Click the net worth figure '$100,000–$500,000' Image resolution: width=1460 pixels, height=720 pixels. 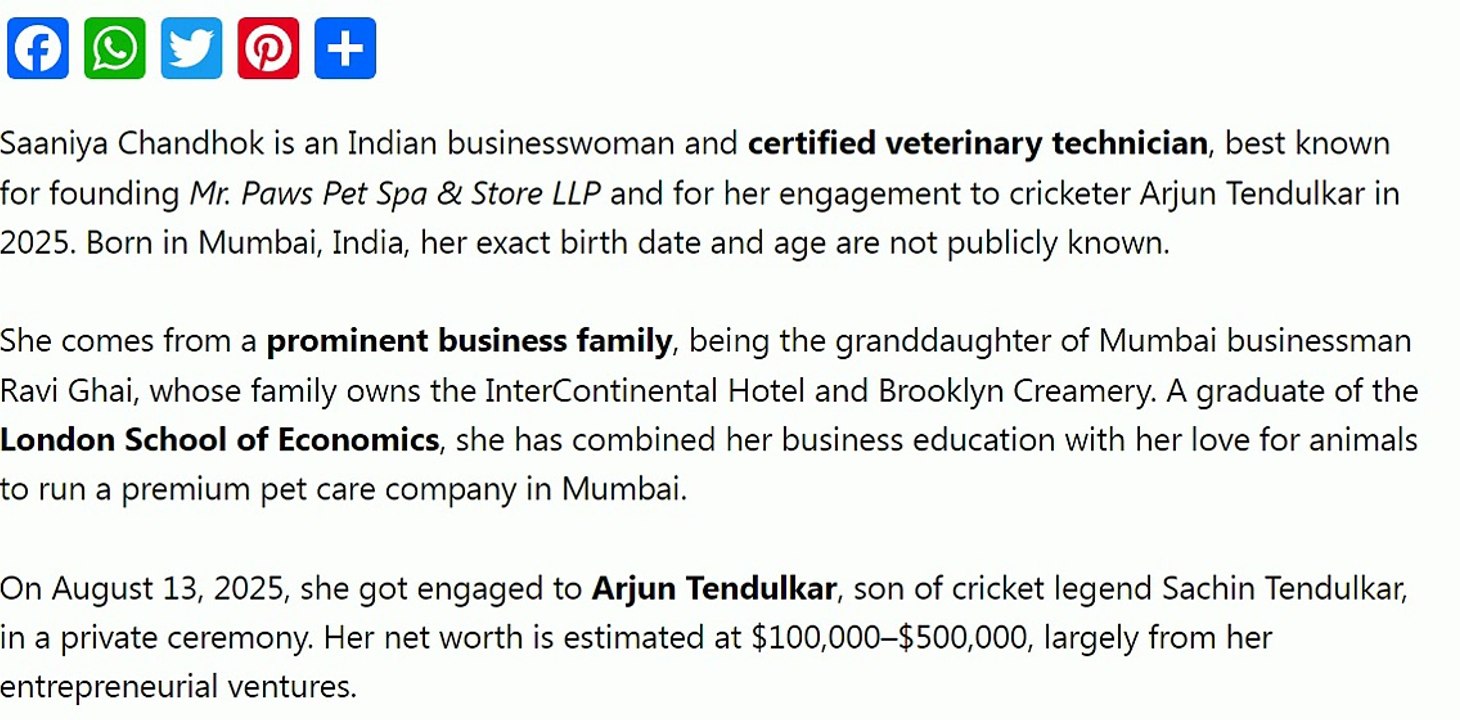pyautogui.click(x=890, y=637)
